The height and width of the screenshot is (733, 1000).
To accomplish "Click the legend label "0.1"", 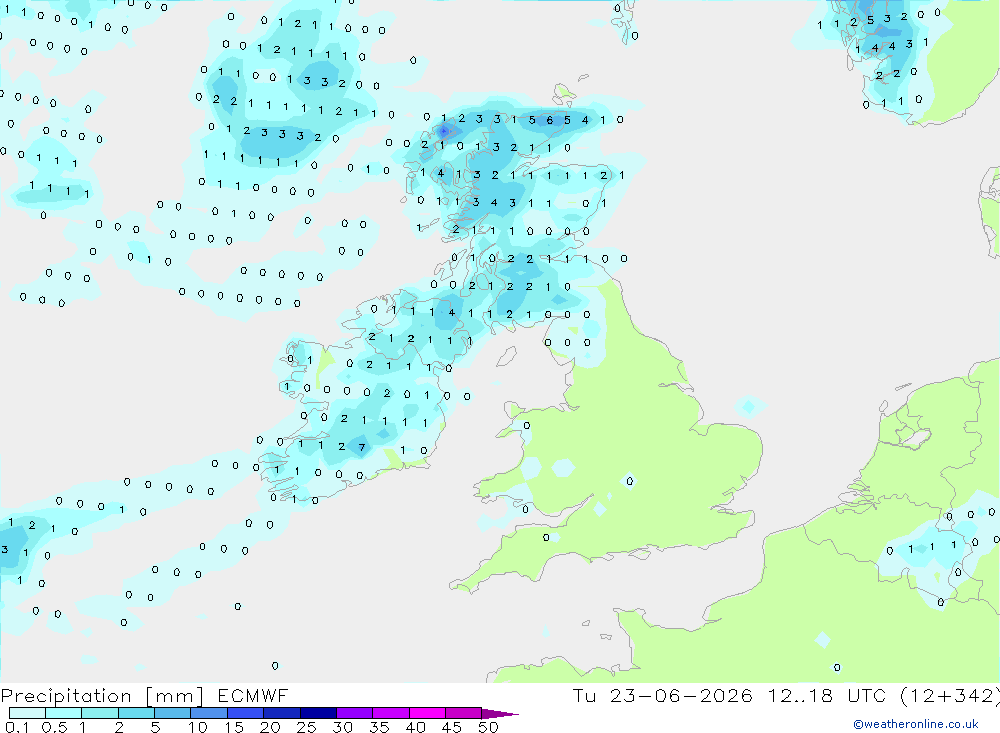I will coord(17,727).
